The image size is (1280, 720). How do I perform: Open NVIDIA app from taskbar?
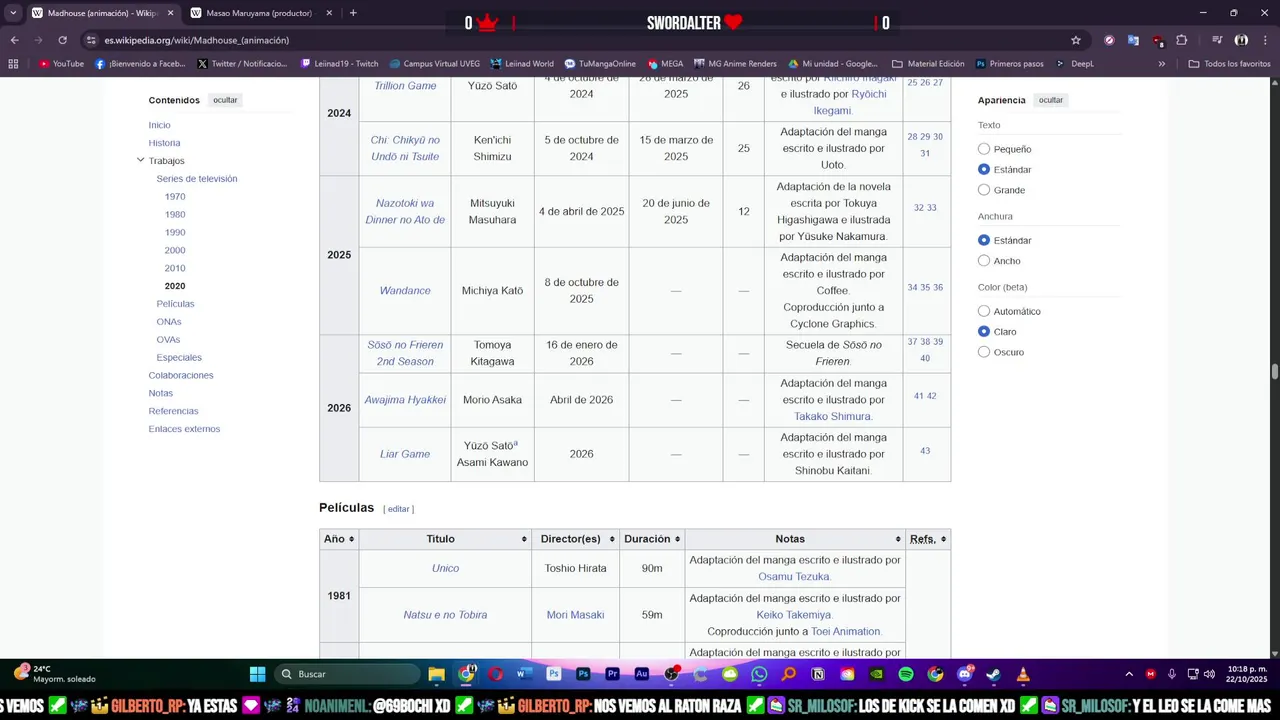(877, 674)
